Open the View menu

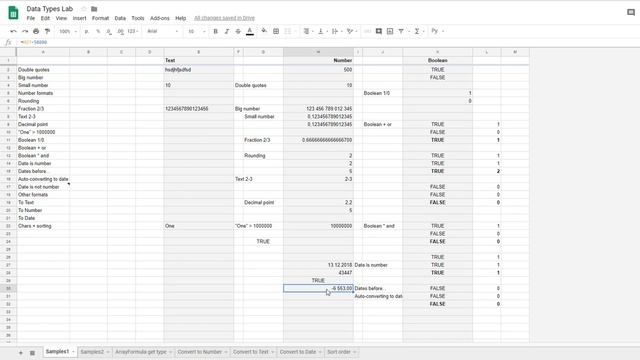click(x=61, y=18)
